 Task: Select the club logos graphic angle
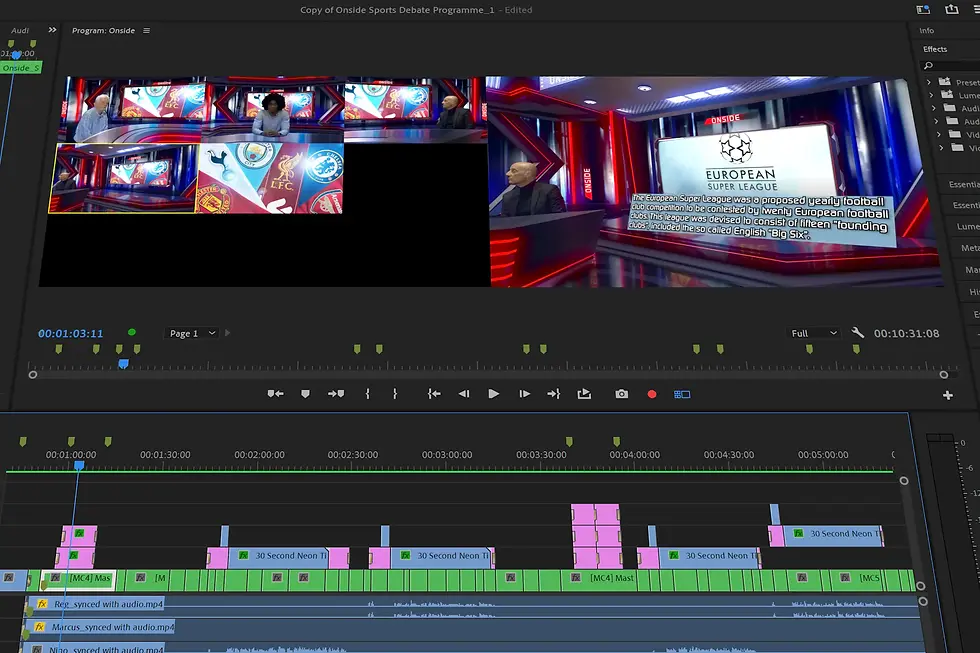pyautogui.click(x=271, y=179)
